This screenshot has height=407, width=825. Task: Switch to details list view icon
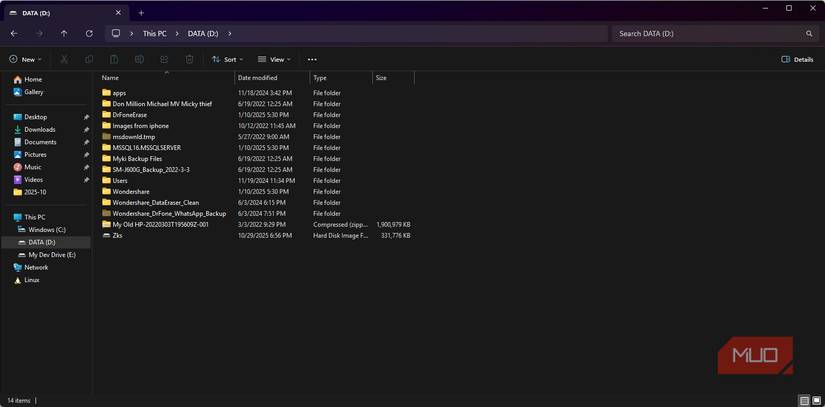(x=804, y=401)
